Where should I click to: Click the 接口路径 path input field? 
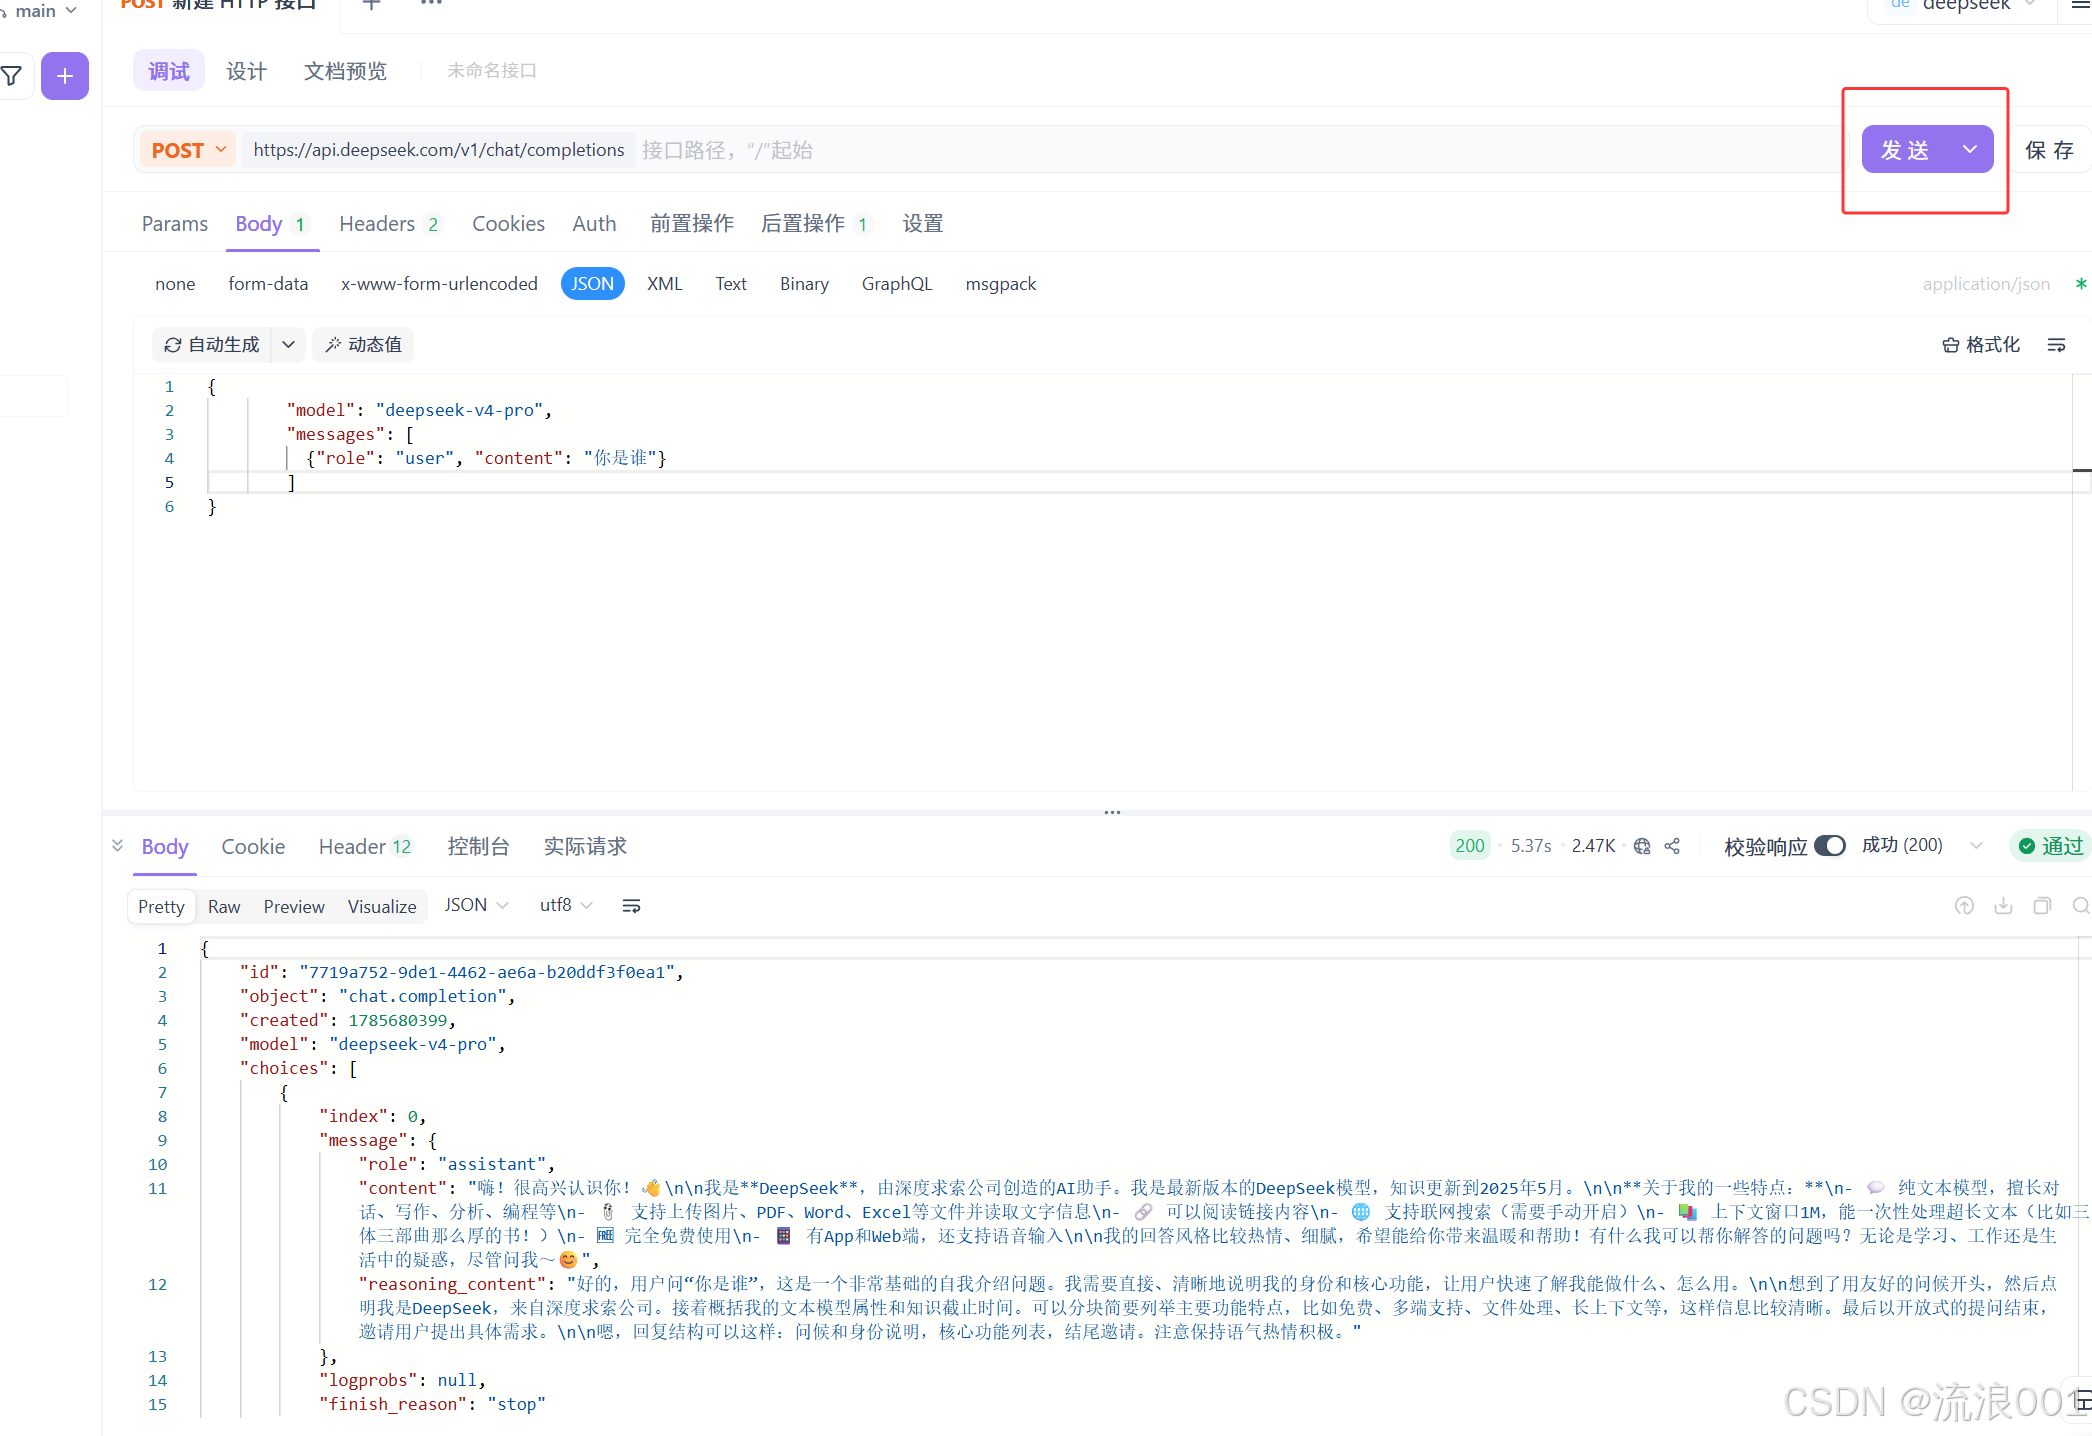tap(1238, 150)
